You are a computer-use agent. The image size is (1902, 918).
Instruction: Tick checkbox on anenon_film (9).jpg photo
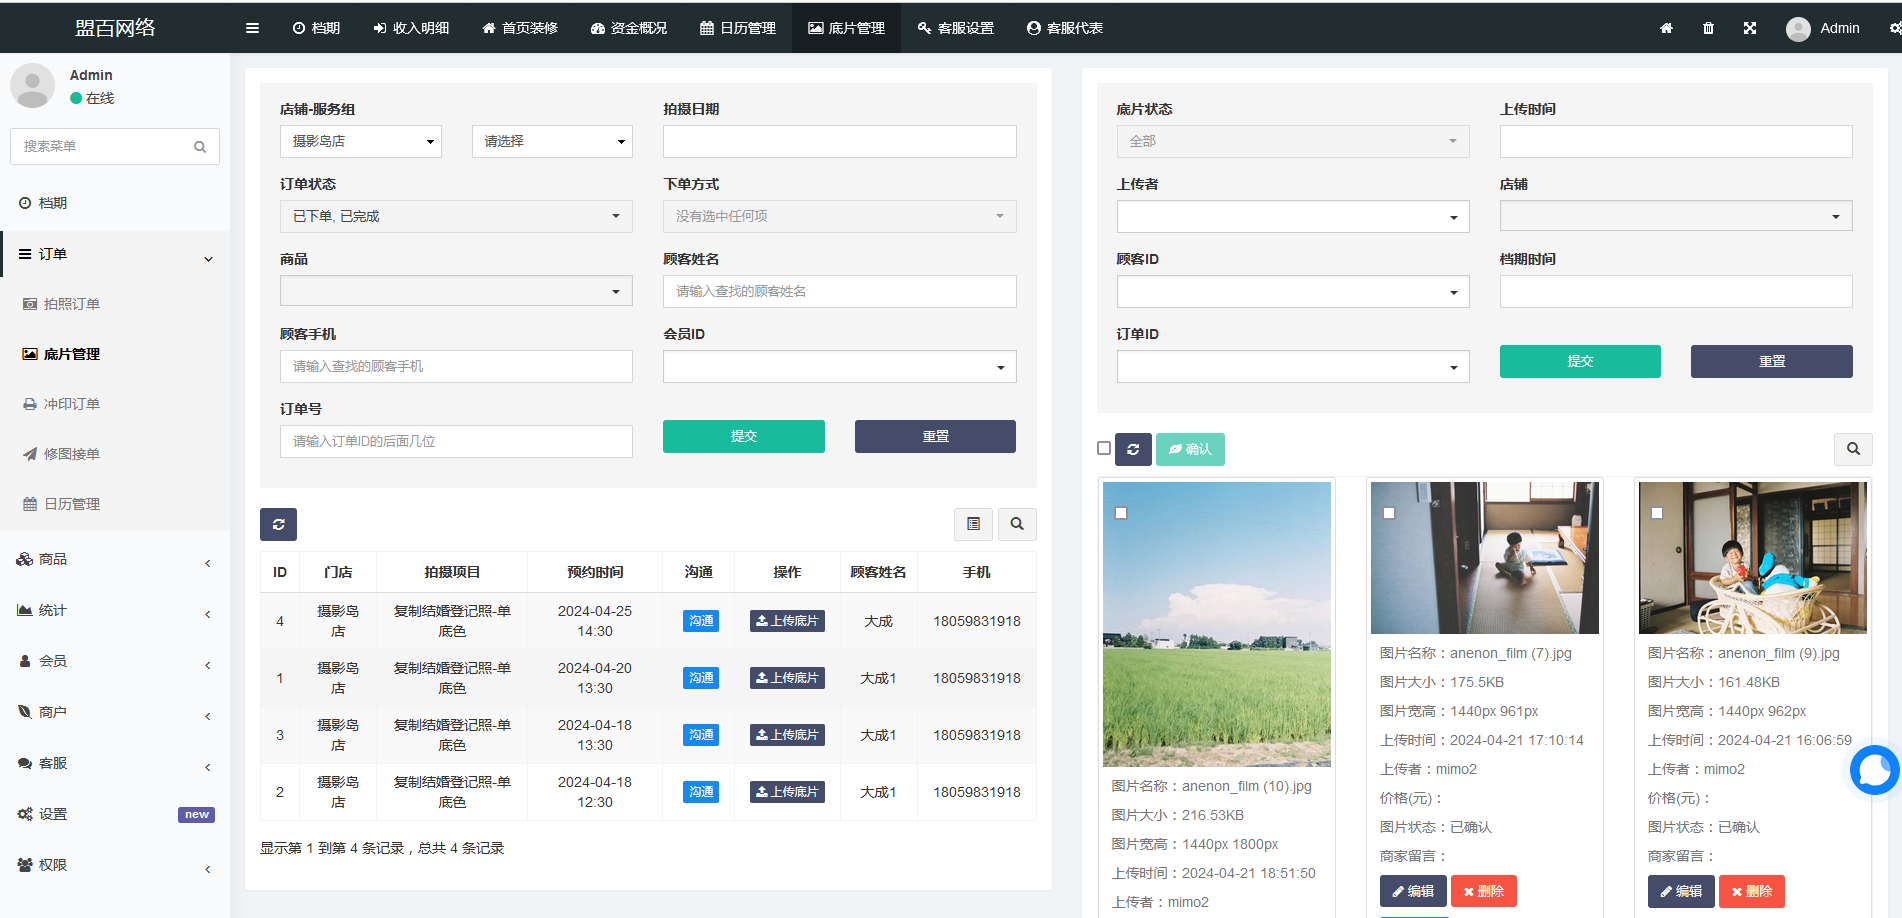[1657, 513]
